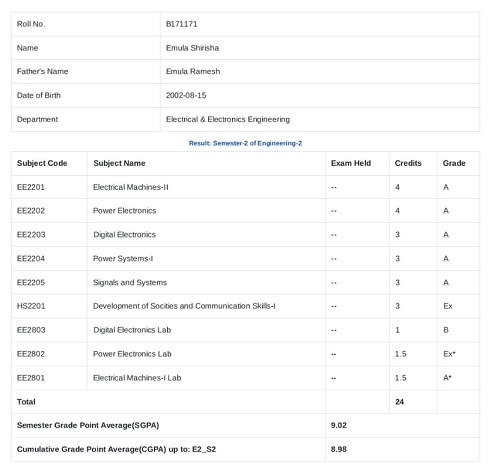491x473 pixels.
Task: Click the Exam Held column header
Action: [351, 163]
